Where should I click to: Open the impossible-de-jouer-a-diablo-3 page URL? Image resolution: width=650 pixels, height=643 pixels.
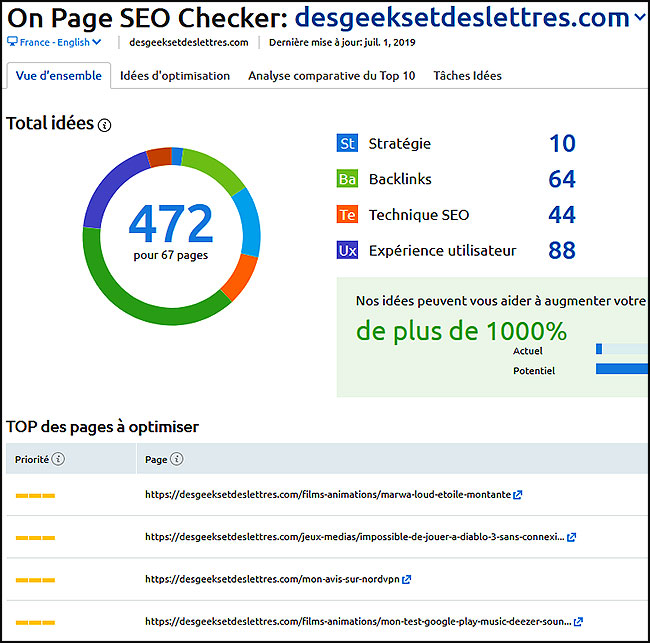pos(354,536)
